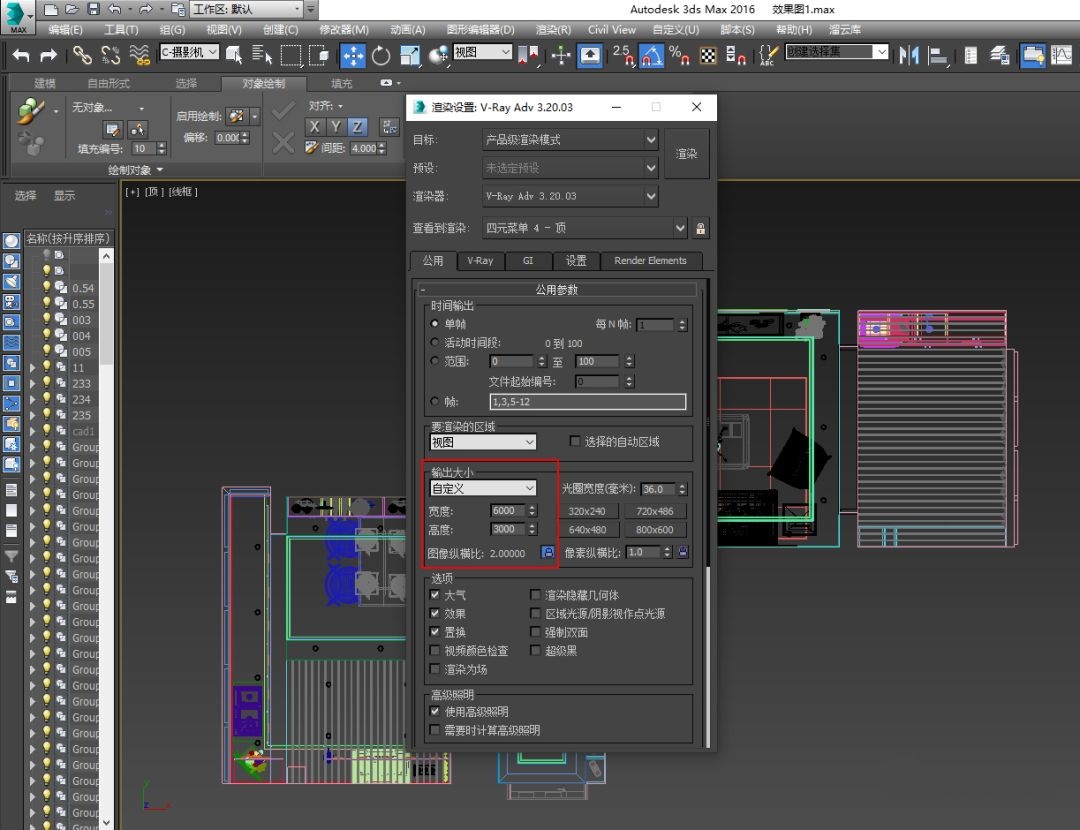Activate the Select and Rotate tool
Viewport: 1080px width, 830px height.
381,55
